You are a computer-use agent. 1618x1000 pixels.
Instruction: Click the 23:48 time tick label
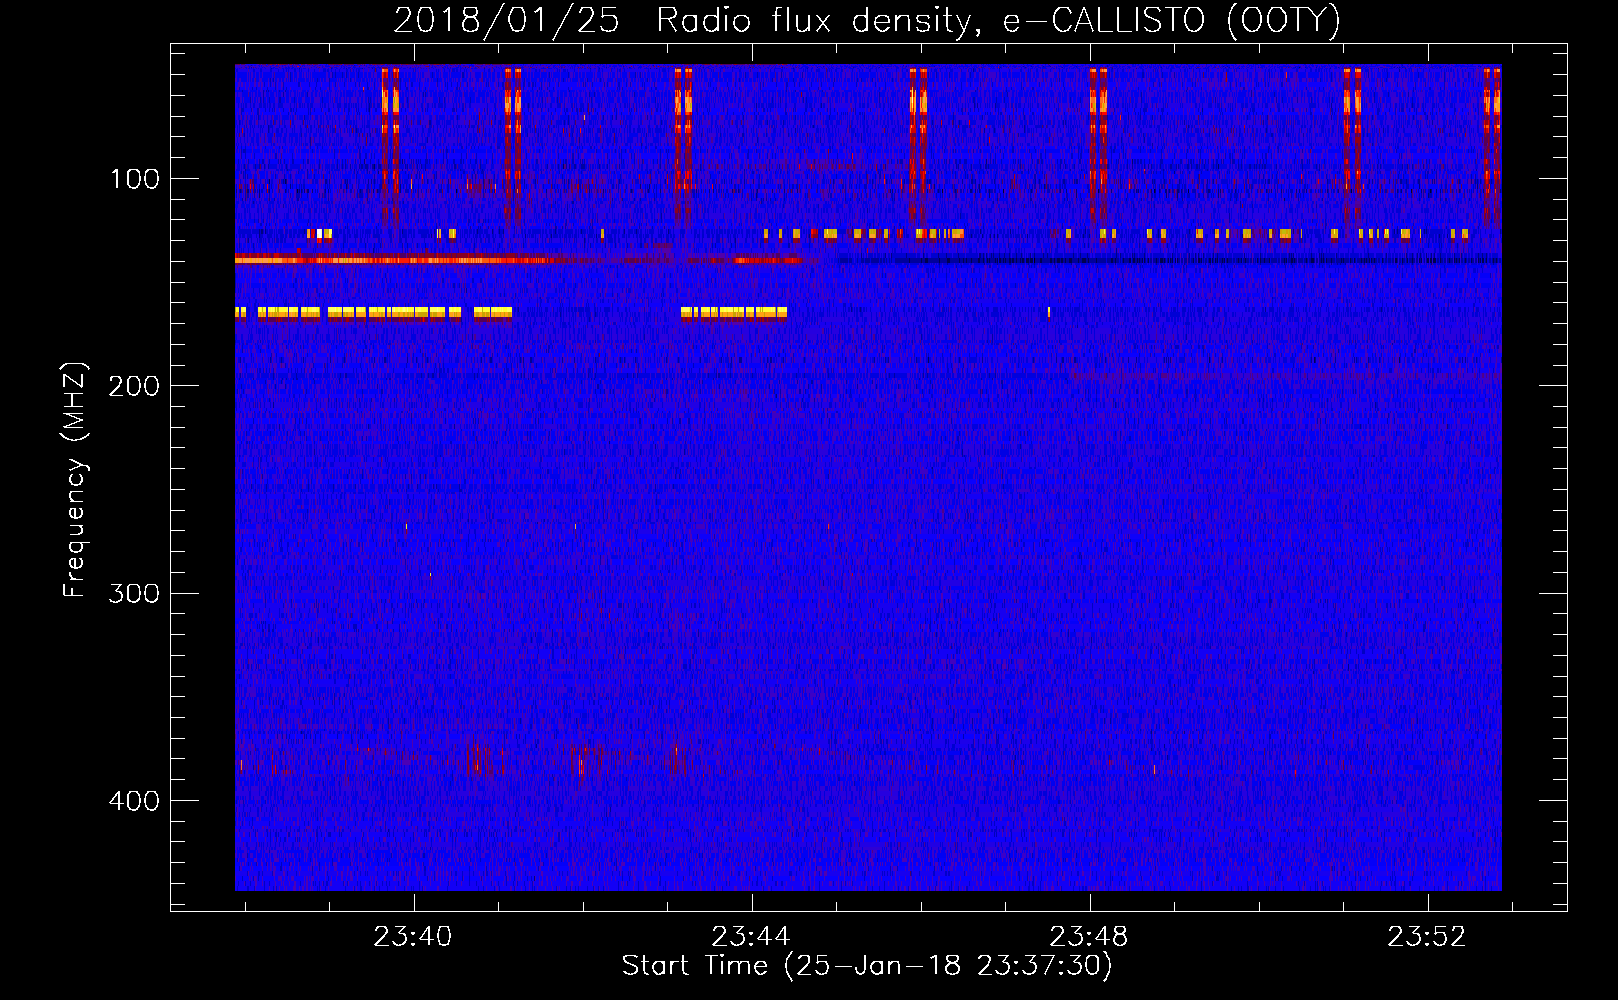pos(1089,936)
